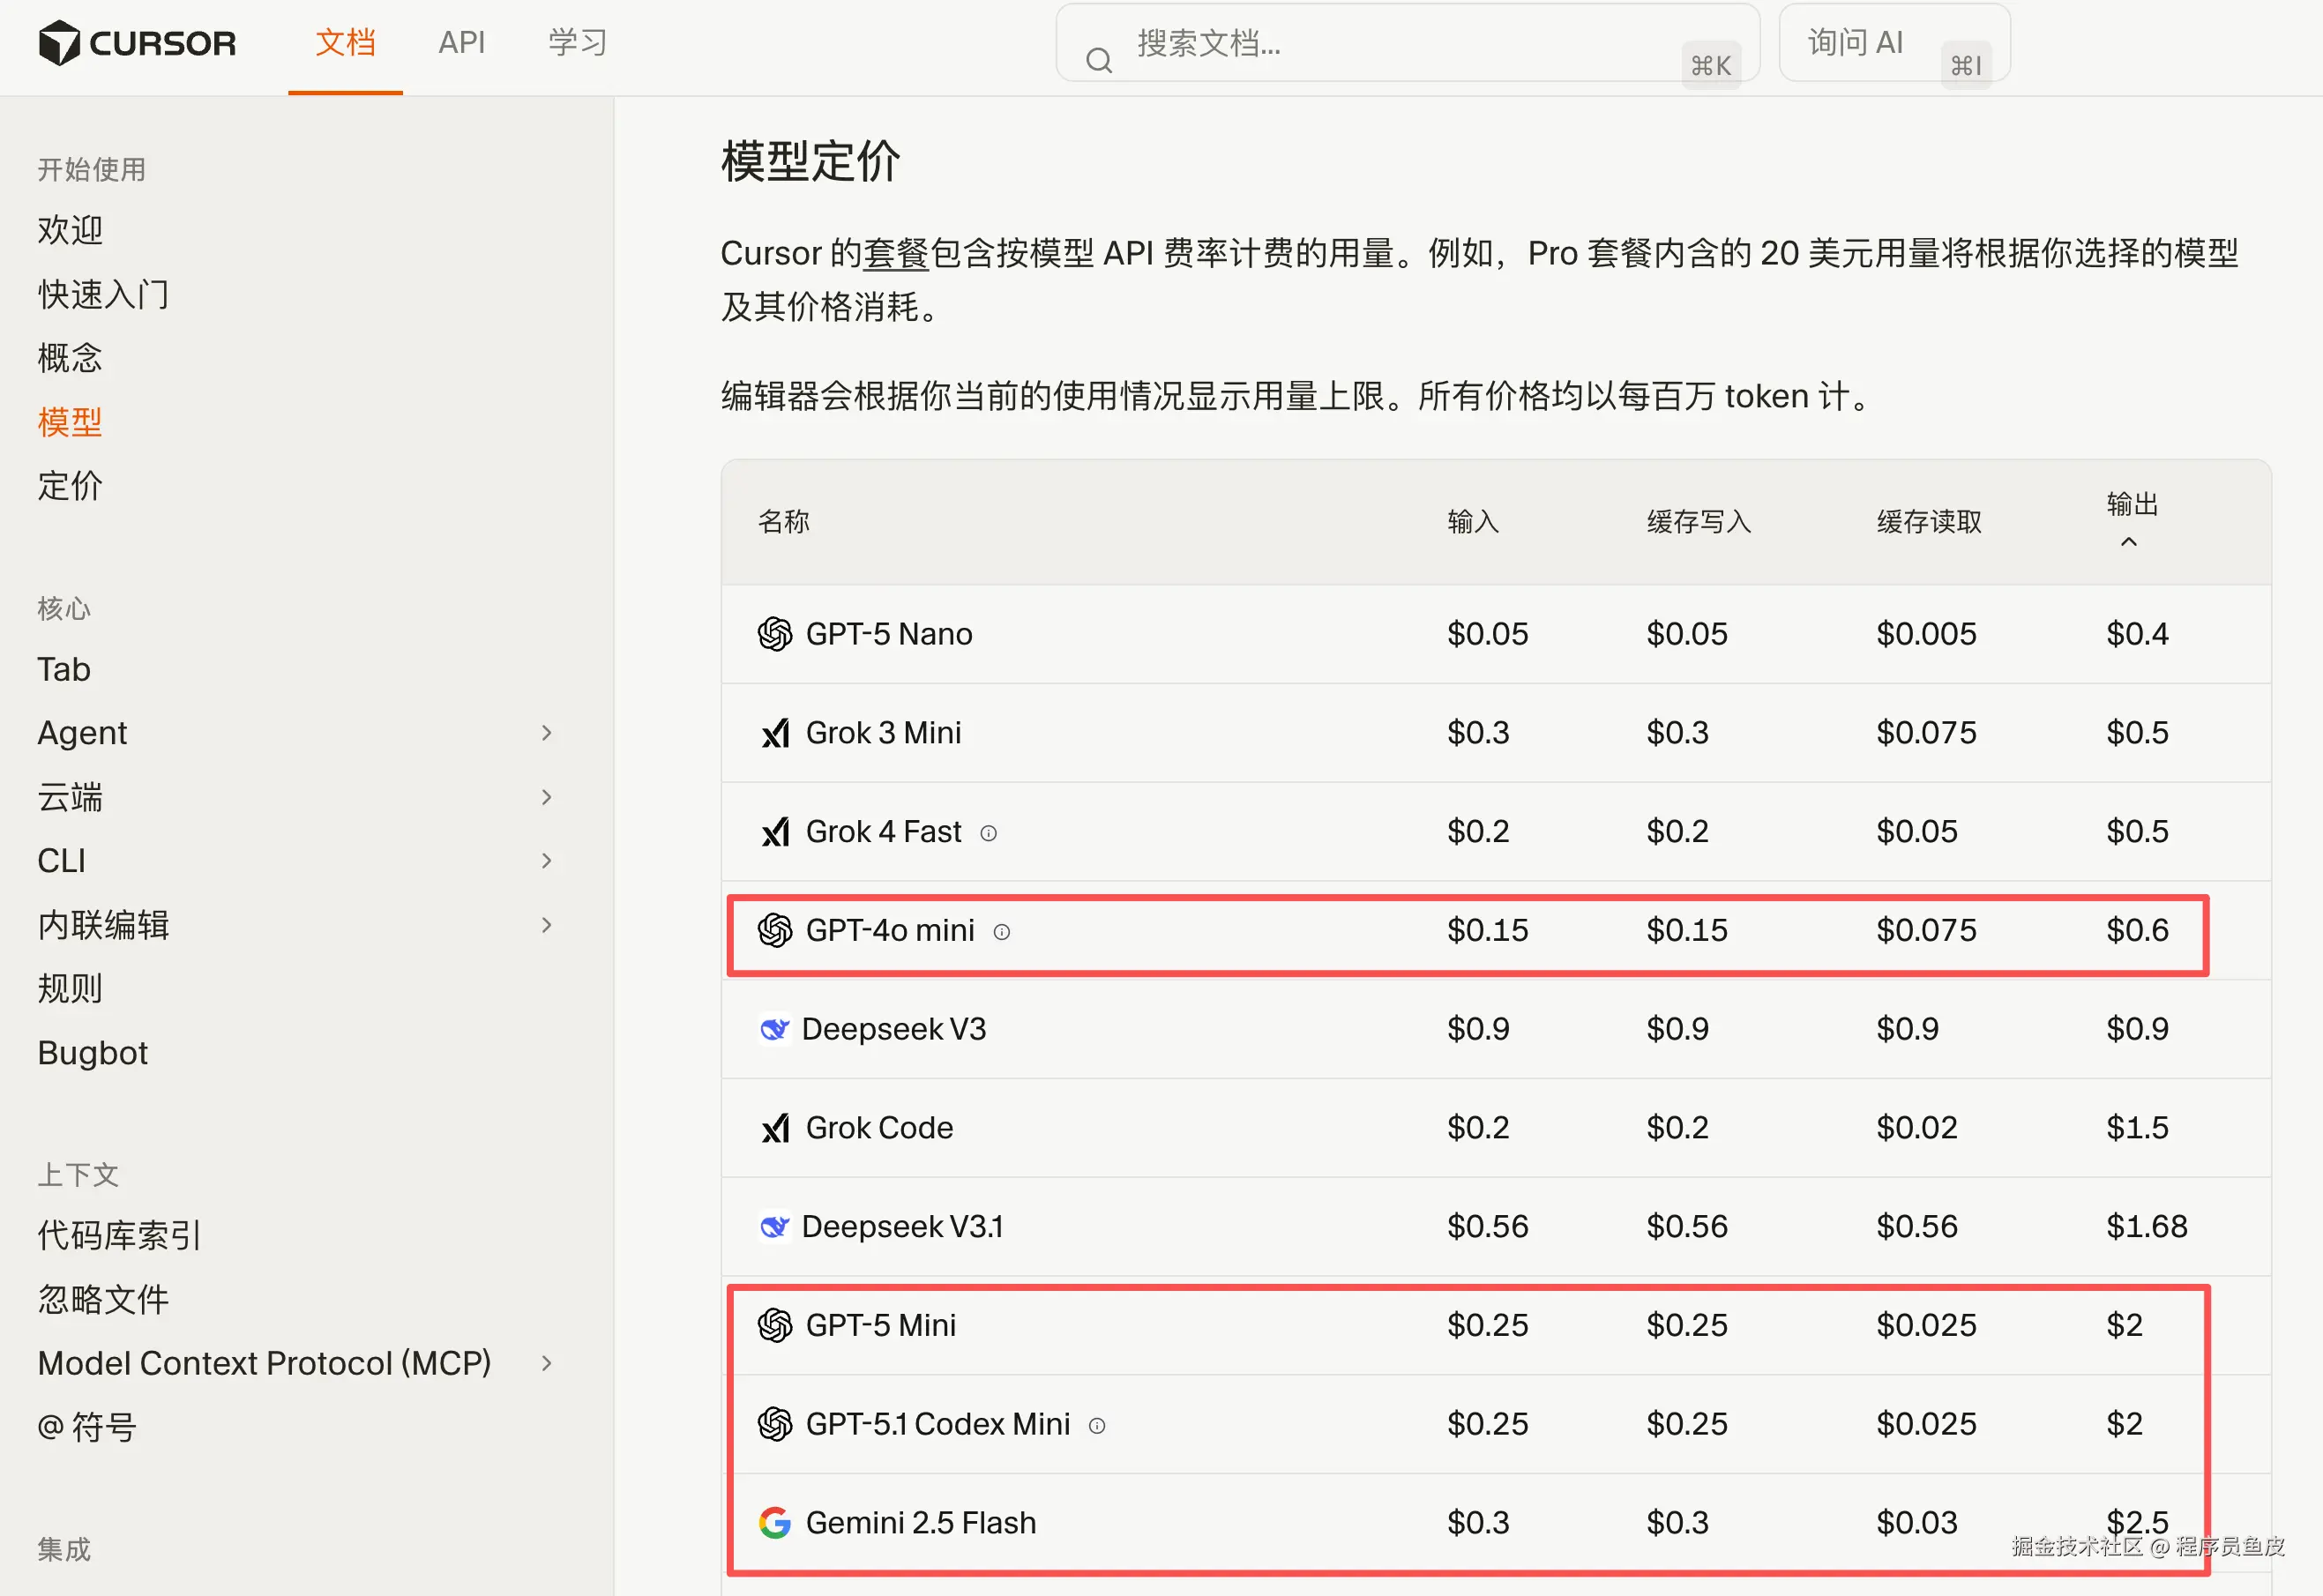Switch to the API tab
2323x1596 pixels.
(461, 43)
